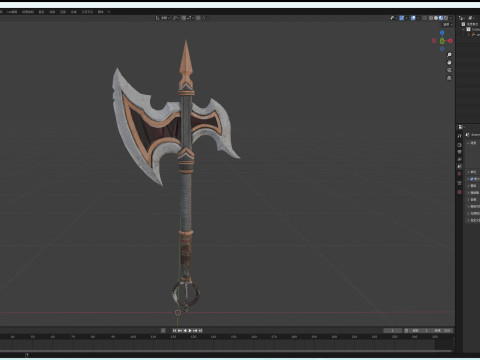Click the positive red X axis gizmo ball
Screen dimensions: 480x360
coord(450,41)
